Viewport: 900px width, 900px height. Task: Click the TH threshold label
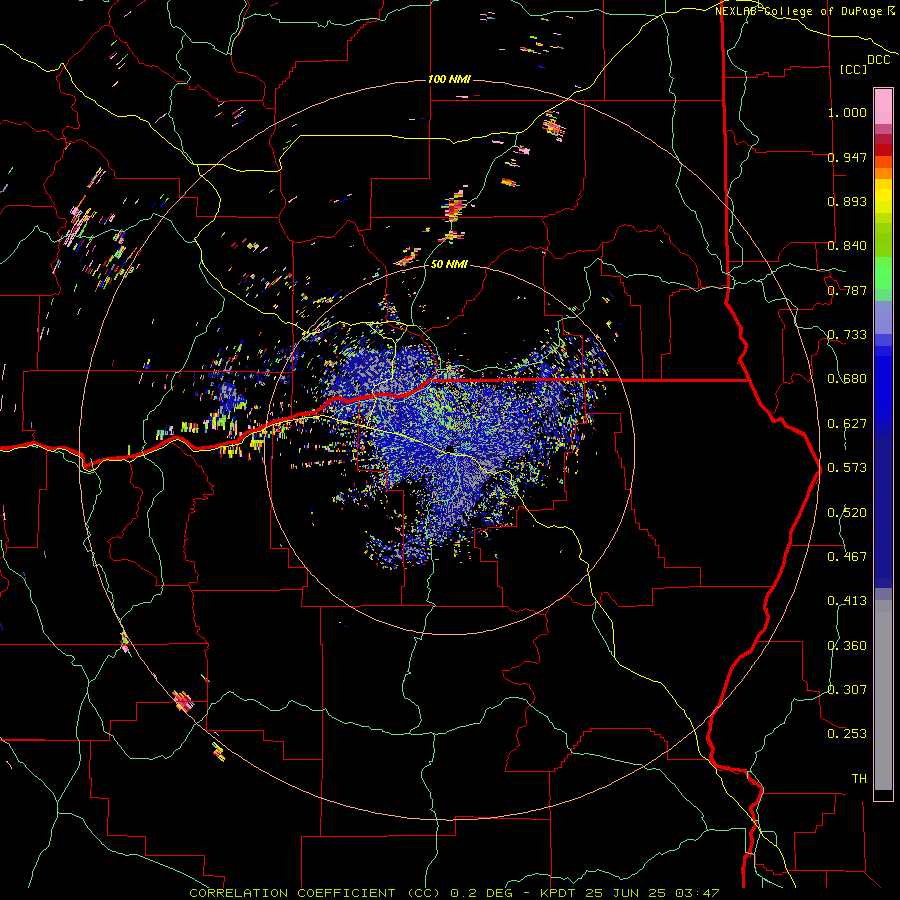pyautogui.click(x=859, y=779)
